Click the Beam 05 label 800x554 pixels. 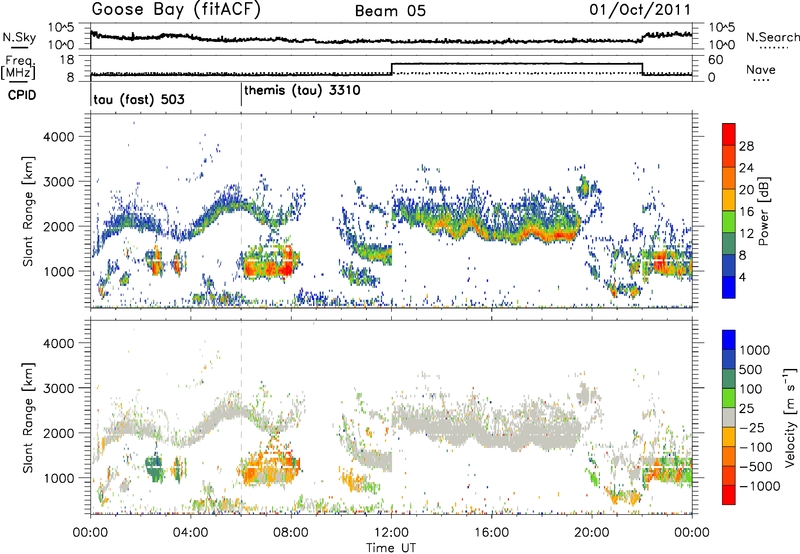(x=390, y=11)
